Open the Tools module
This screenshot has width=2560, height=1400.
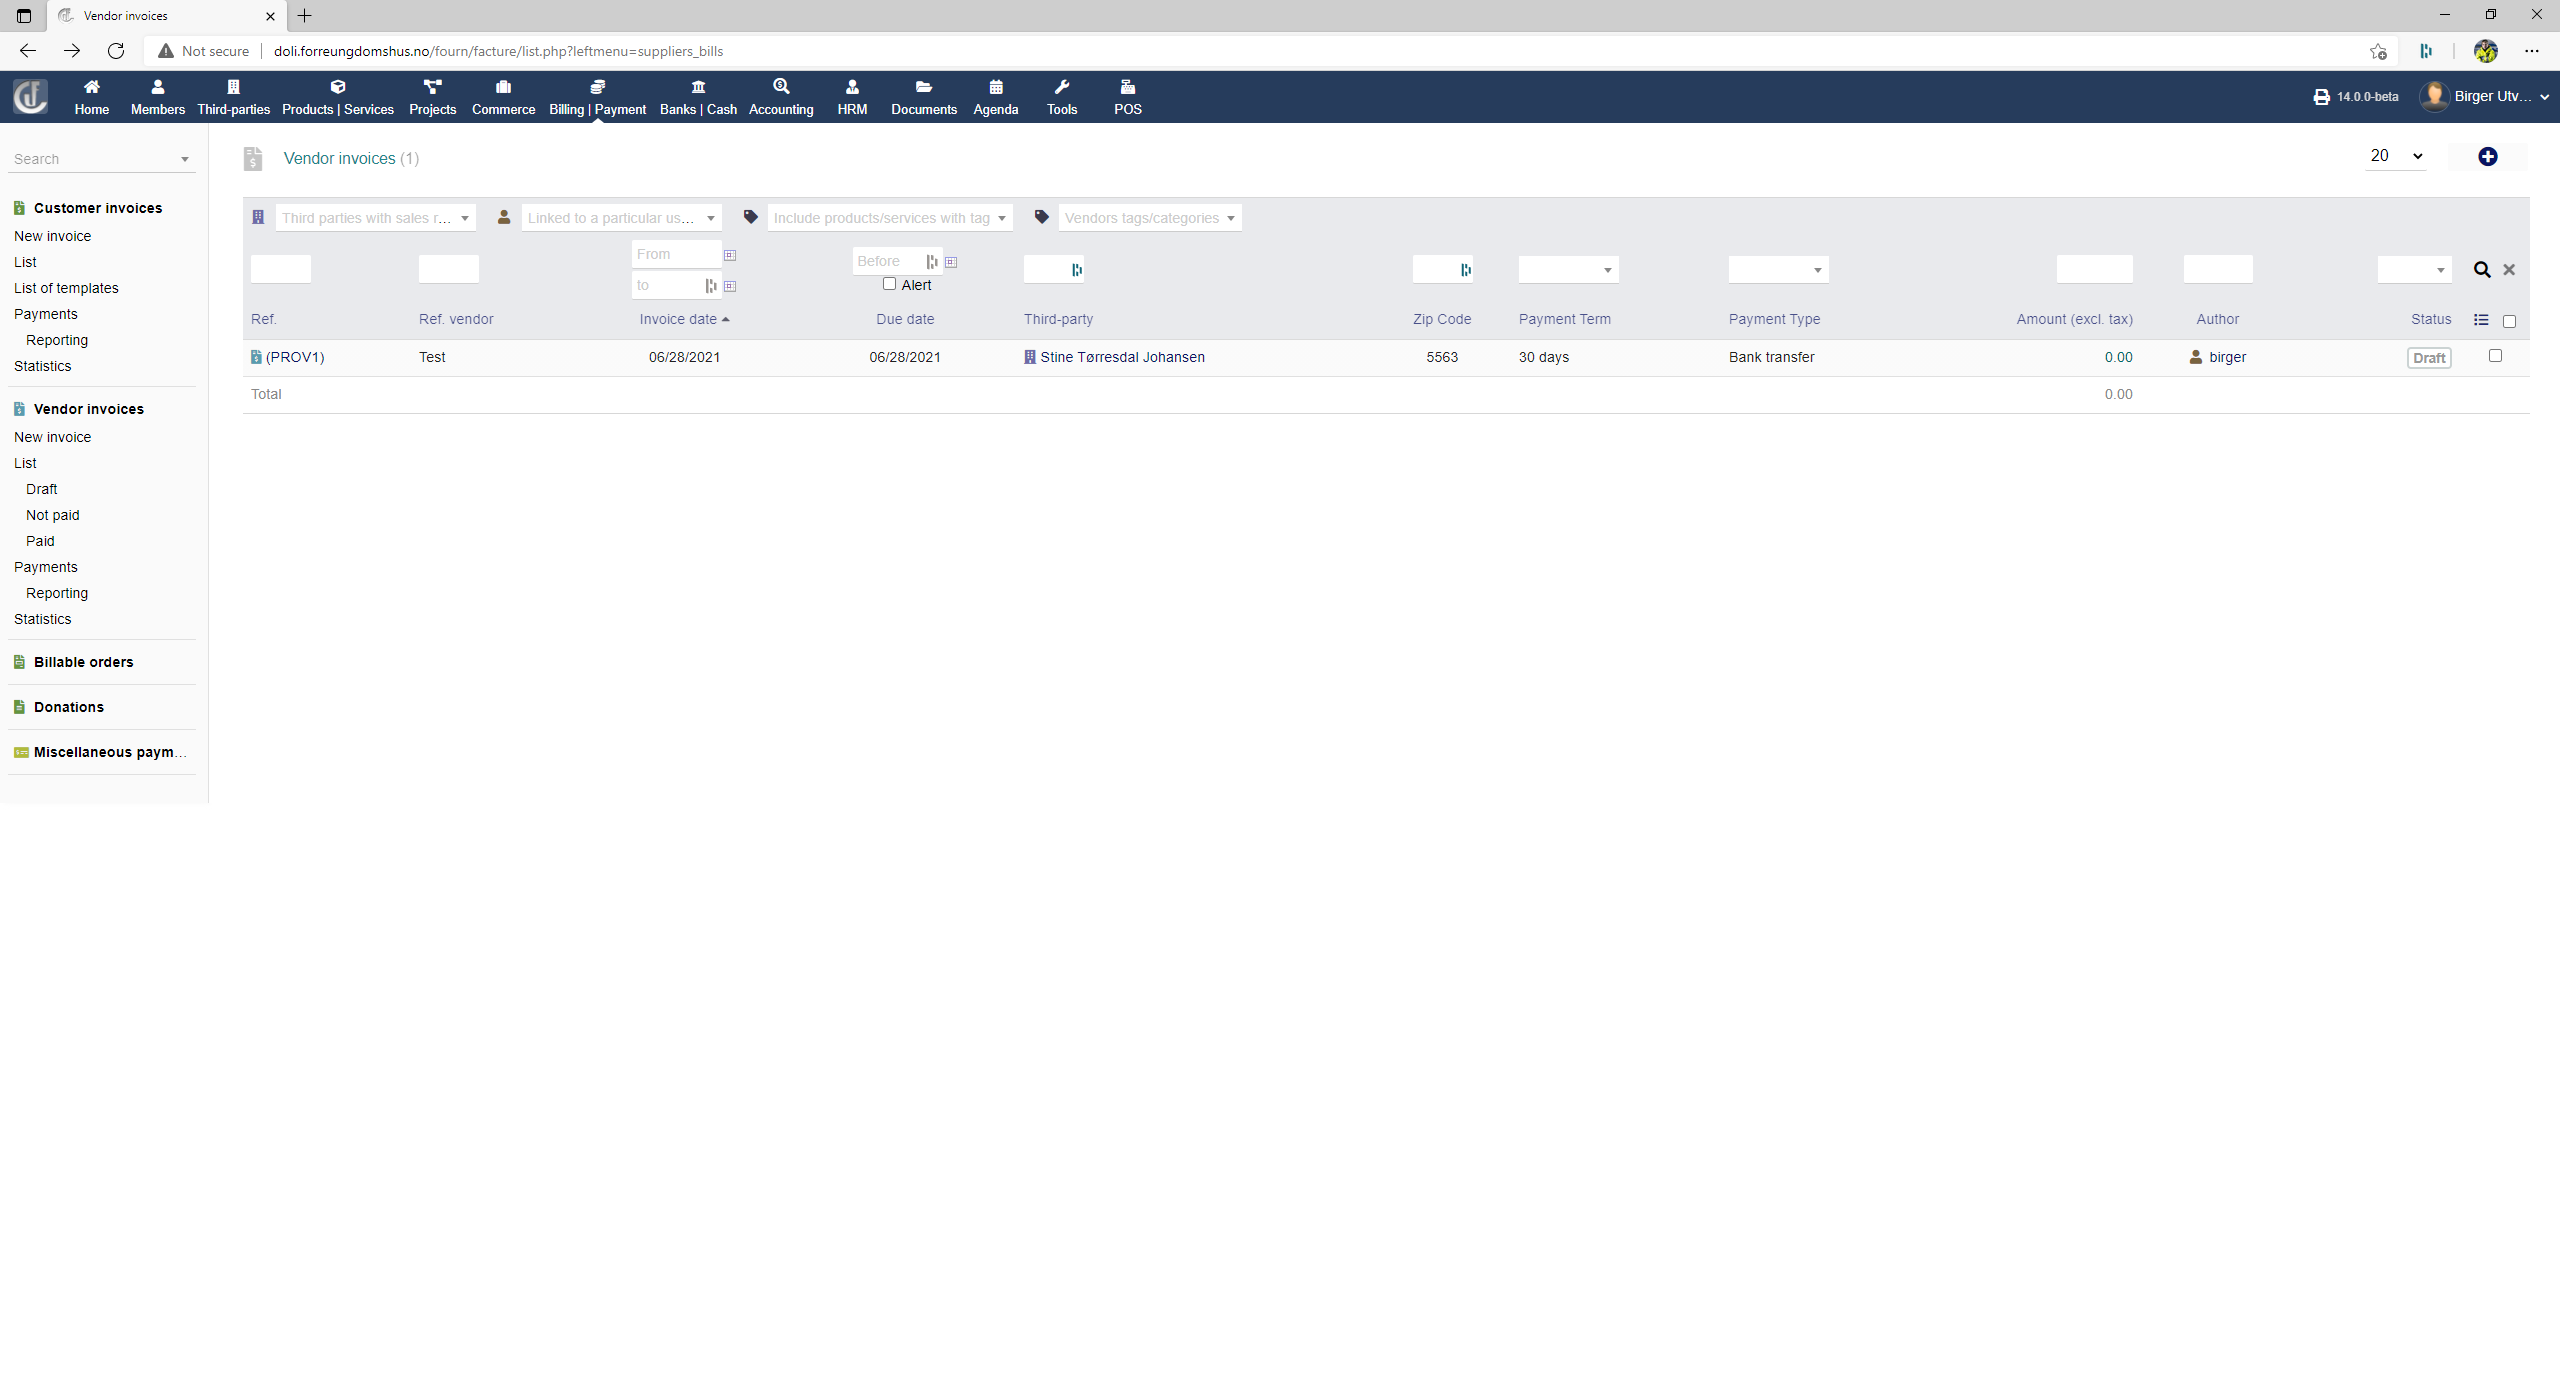coord(1061,97)
